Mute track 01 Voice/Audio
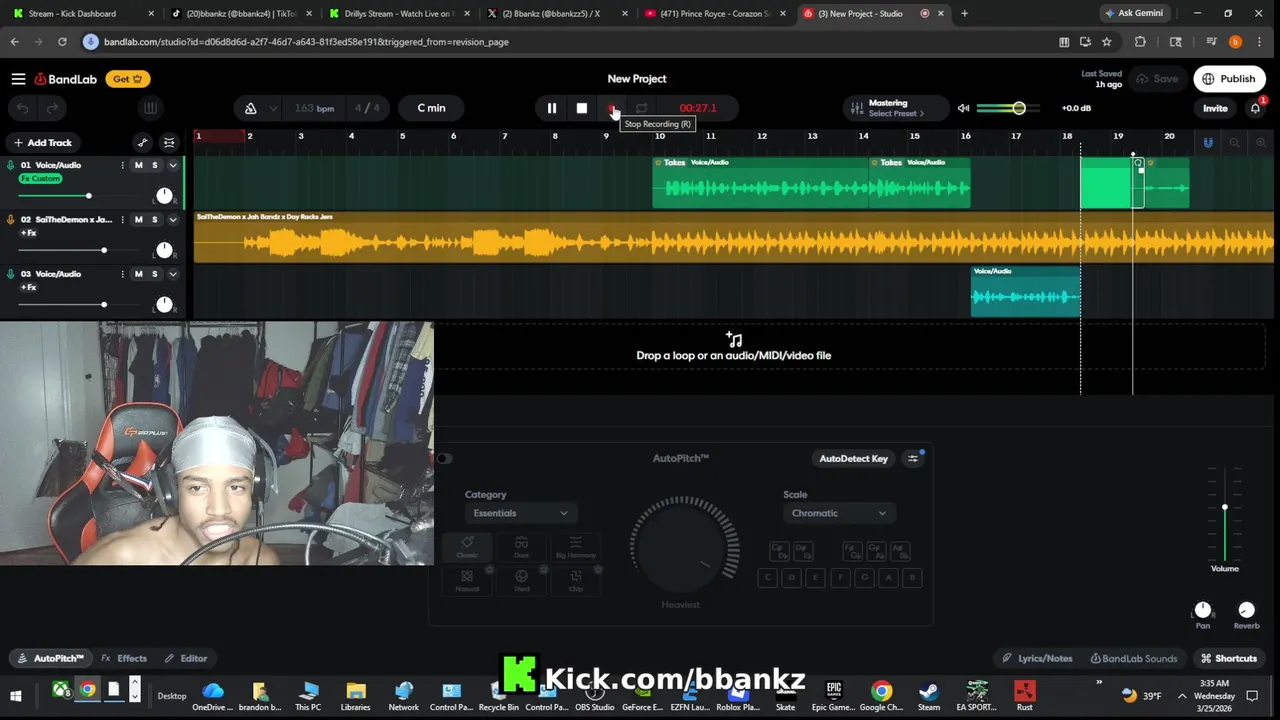This screenshot has height=720, width=1280. click(x=139, y=165)
